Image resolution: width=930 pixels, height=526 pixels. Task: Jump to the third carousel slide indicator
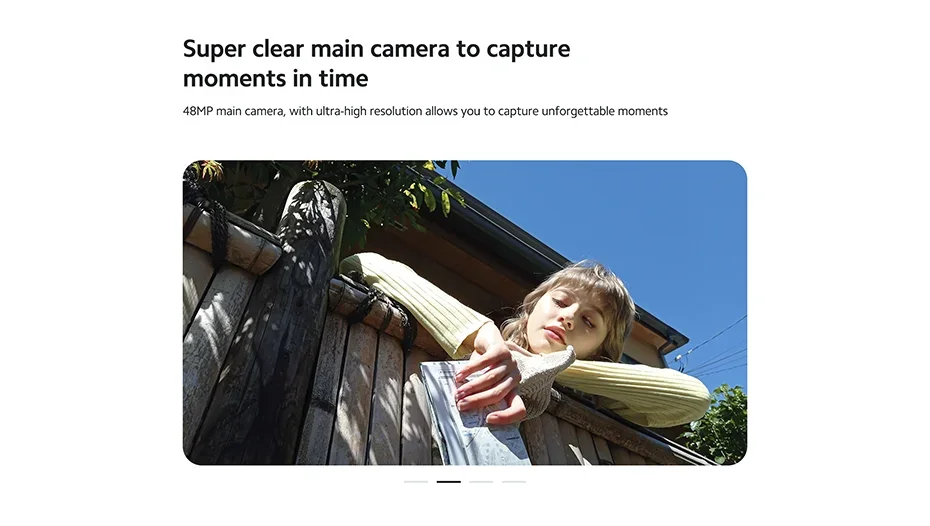pos(481,482)
